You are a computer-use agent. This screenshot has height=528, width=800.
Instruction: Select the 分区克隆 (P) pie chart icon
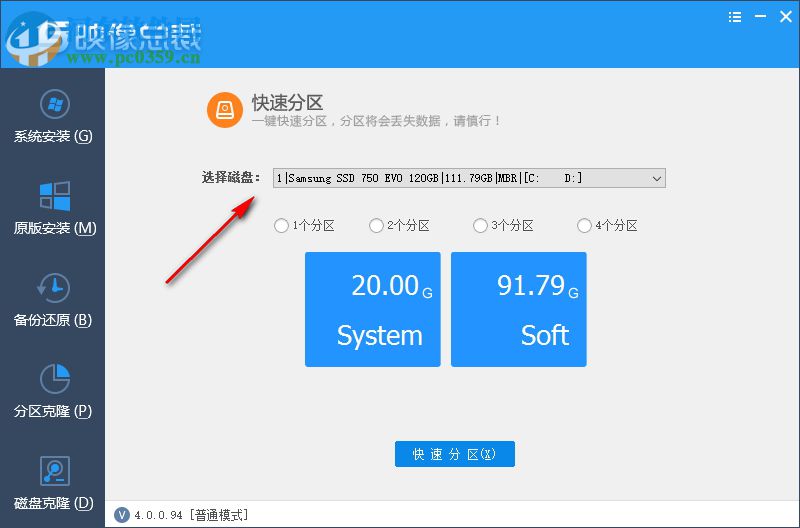[x=55, y=379]
